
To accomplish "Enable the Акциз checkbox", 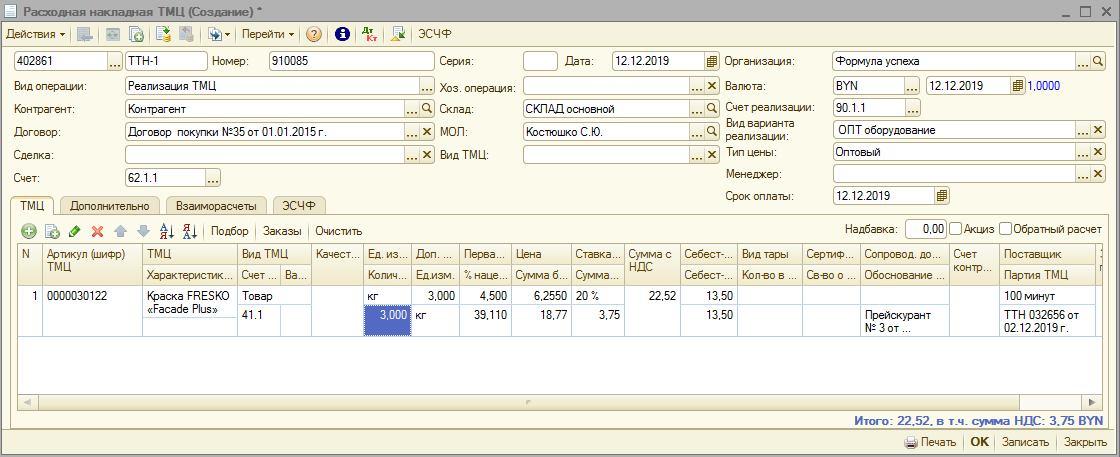I will [x=956, y=228].
